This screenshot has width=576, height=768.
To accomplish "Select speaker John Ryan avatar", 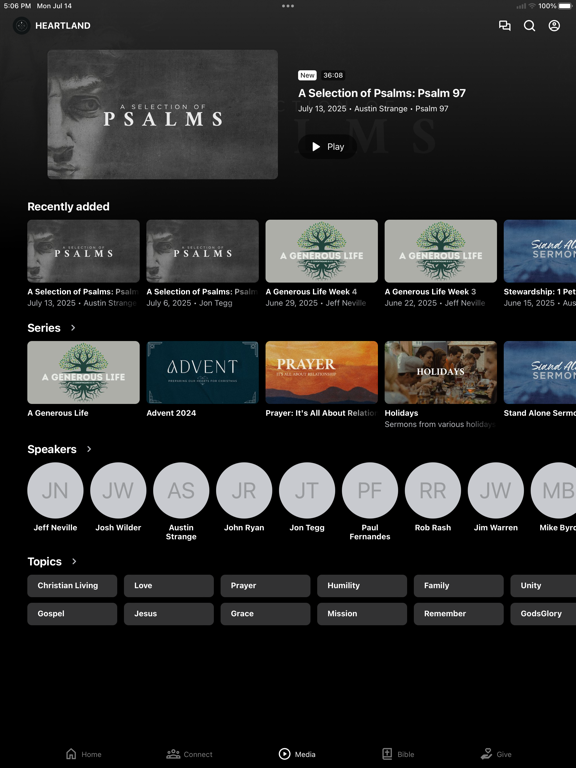I will [244, 490].
